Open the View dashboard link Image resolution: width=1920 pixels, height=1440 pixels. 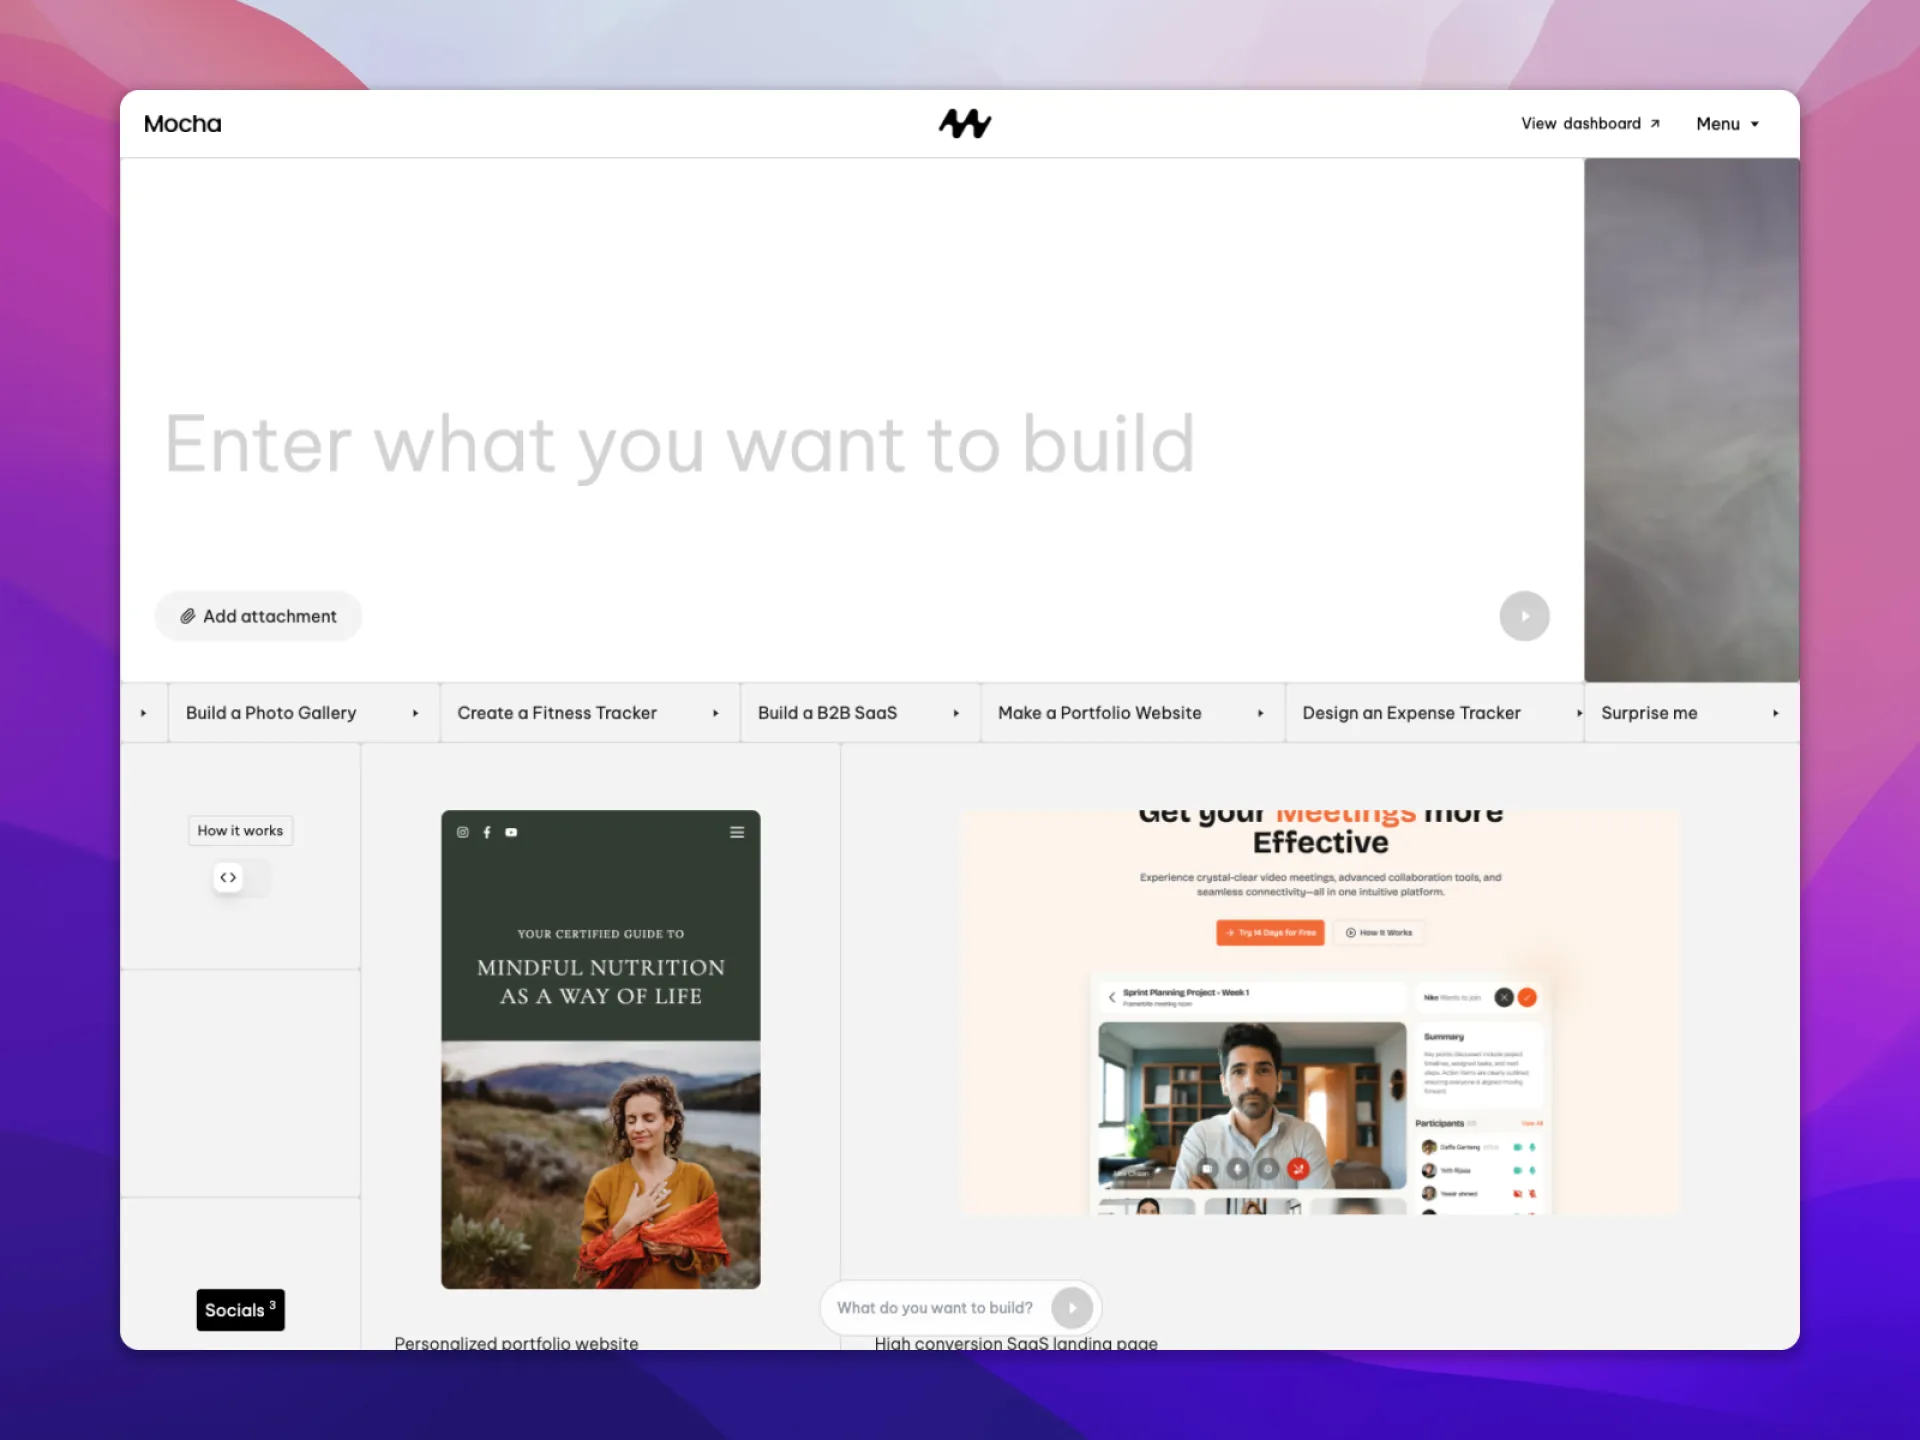[x=1590, y=124]
